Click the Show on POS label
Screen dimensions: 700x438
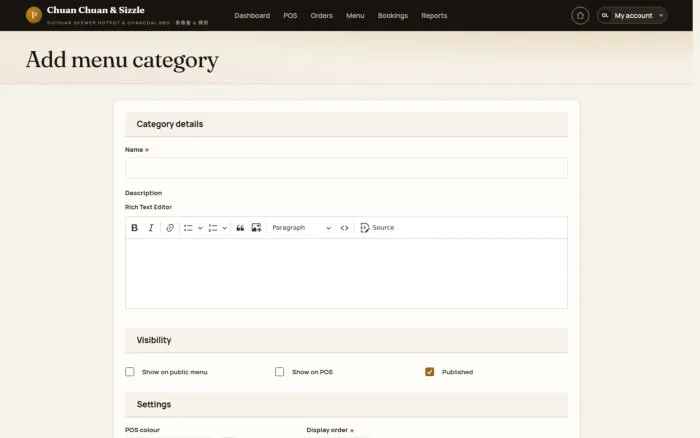click(x=312, y=372)
